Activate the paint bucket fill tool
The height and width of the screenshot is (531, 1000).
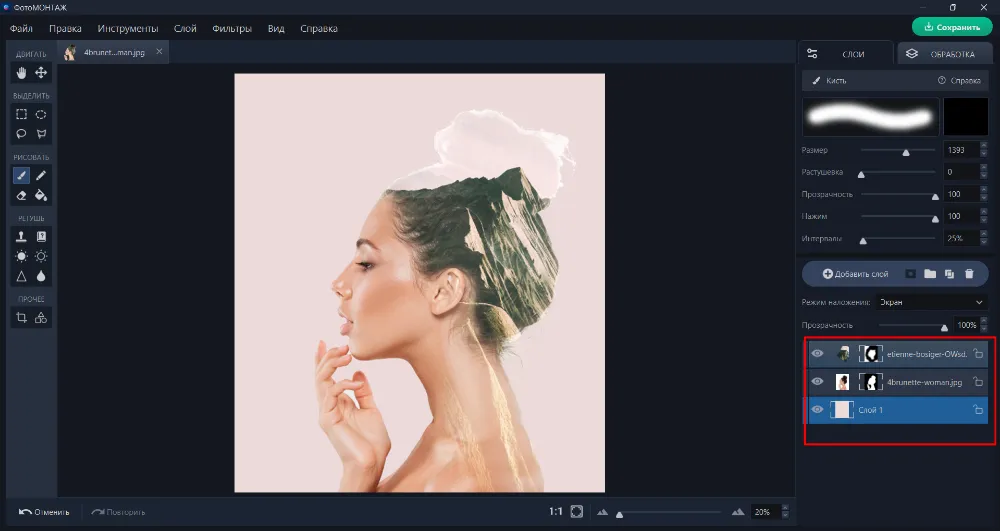pyautogui.click(x=41, y=195)
